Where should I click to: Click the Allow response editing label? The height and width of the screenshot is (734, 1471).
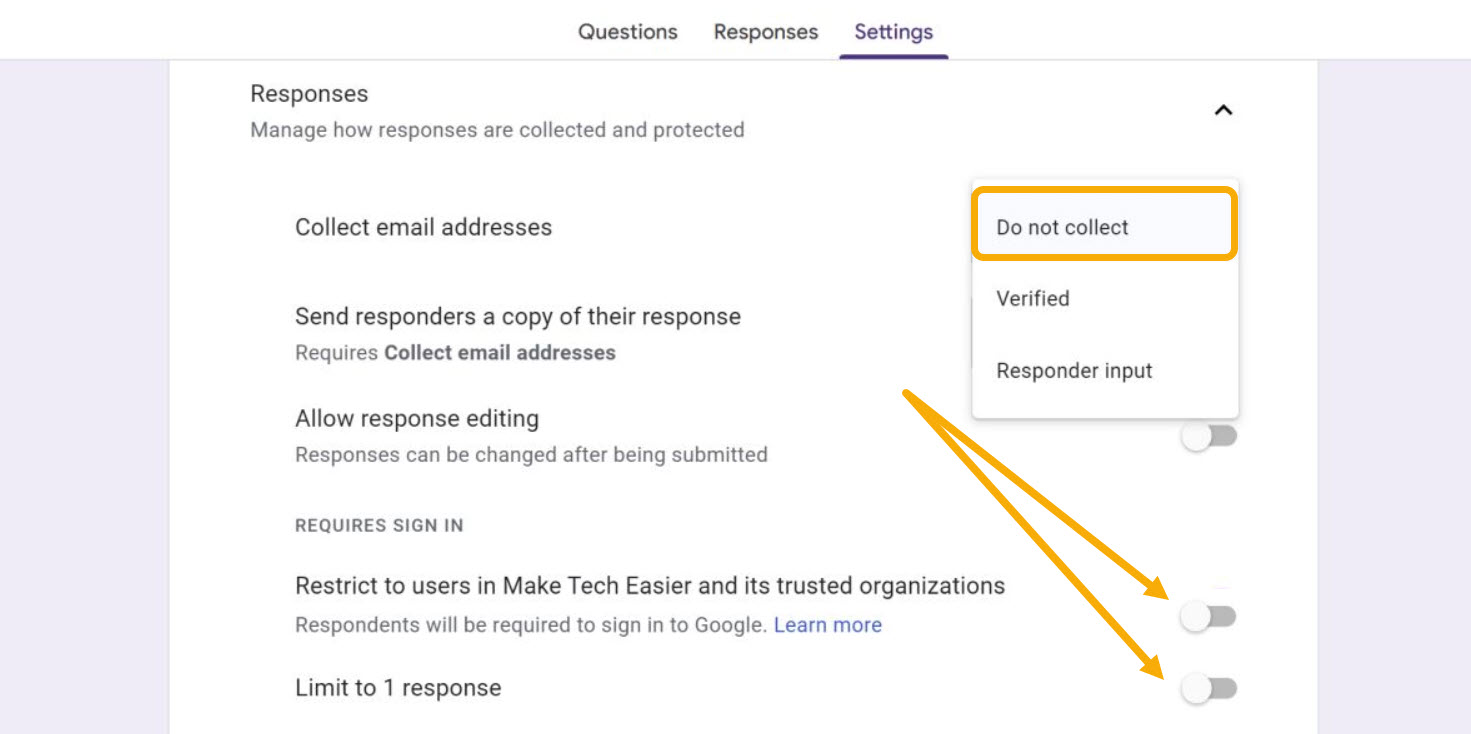417,418
